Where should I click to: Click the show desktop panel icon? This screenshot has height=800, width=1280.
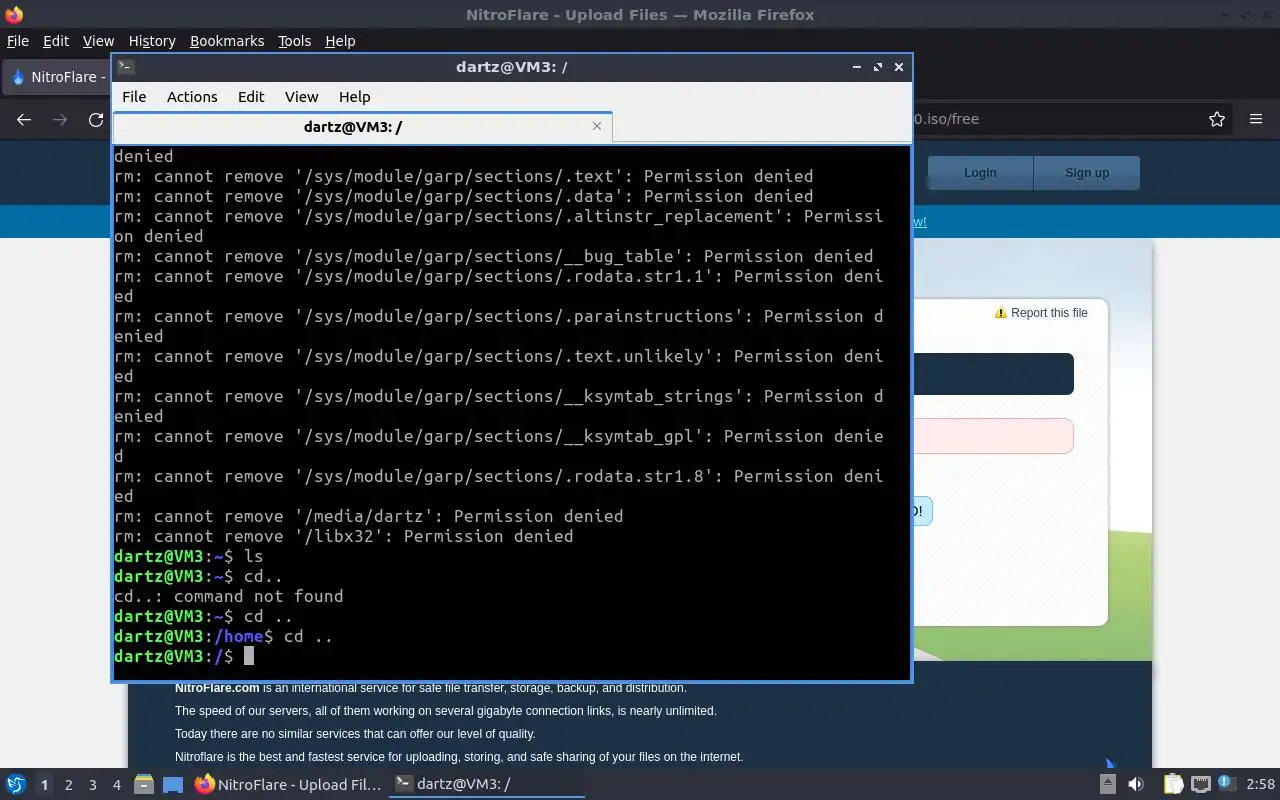click(x=173, y=784)
